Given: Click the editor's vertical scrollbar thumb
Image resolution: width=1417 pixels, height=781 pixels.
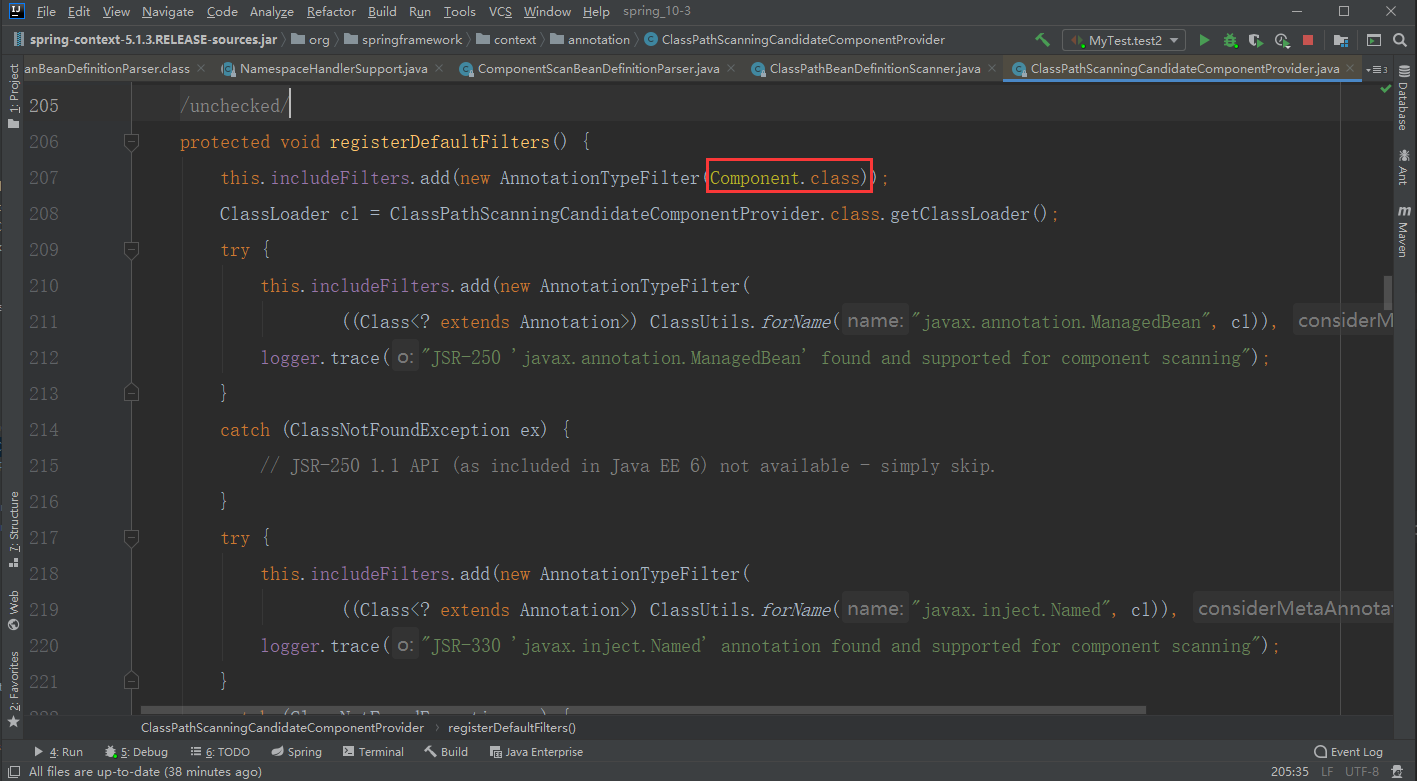Looking at the screenshot, I should (1388, 292).
